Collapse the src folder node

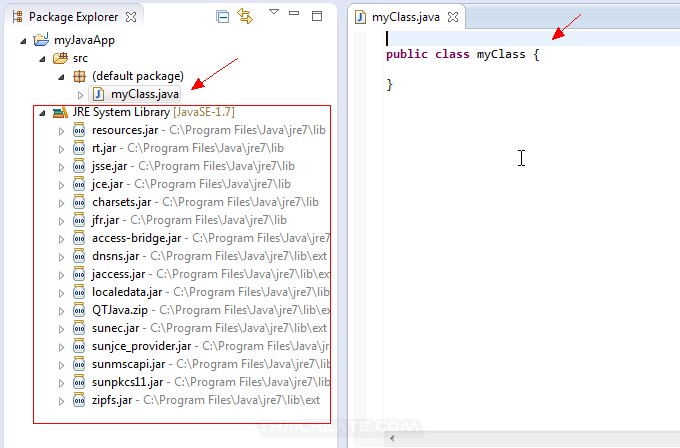42,59
